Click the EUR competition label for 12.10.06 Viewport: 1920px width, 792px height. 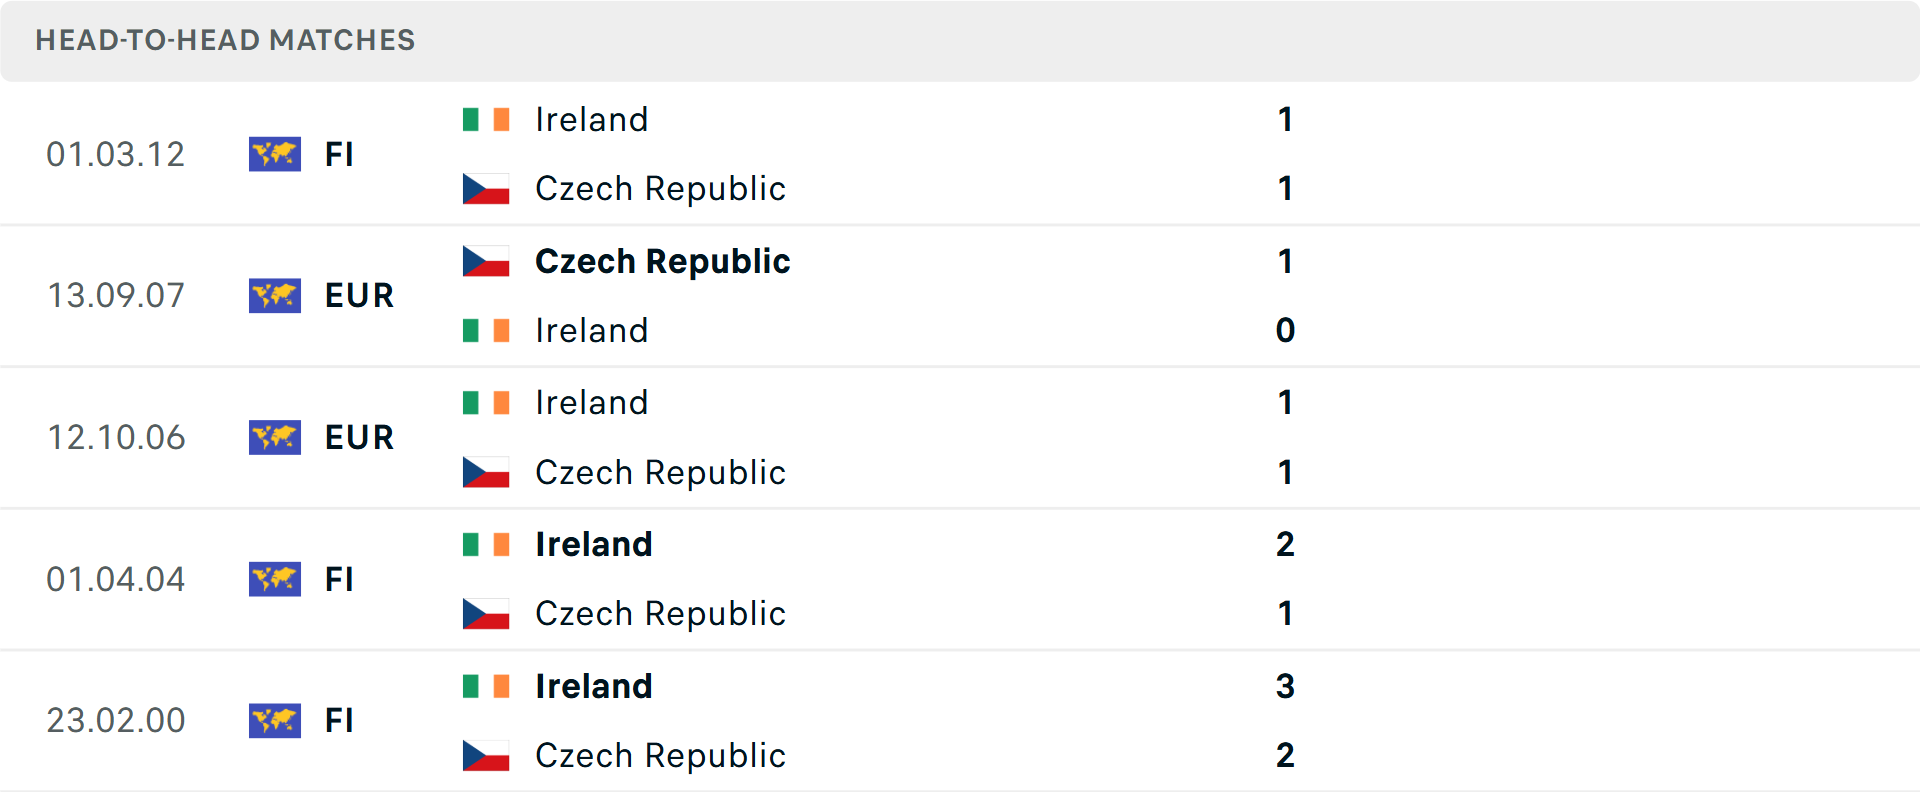358,437
